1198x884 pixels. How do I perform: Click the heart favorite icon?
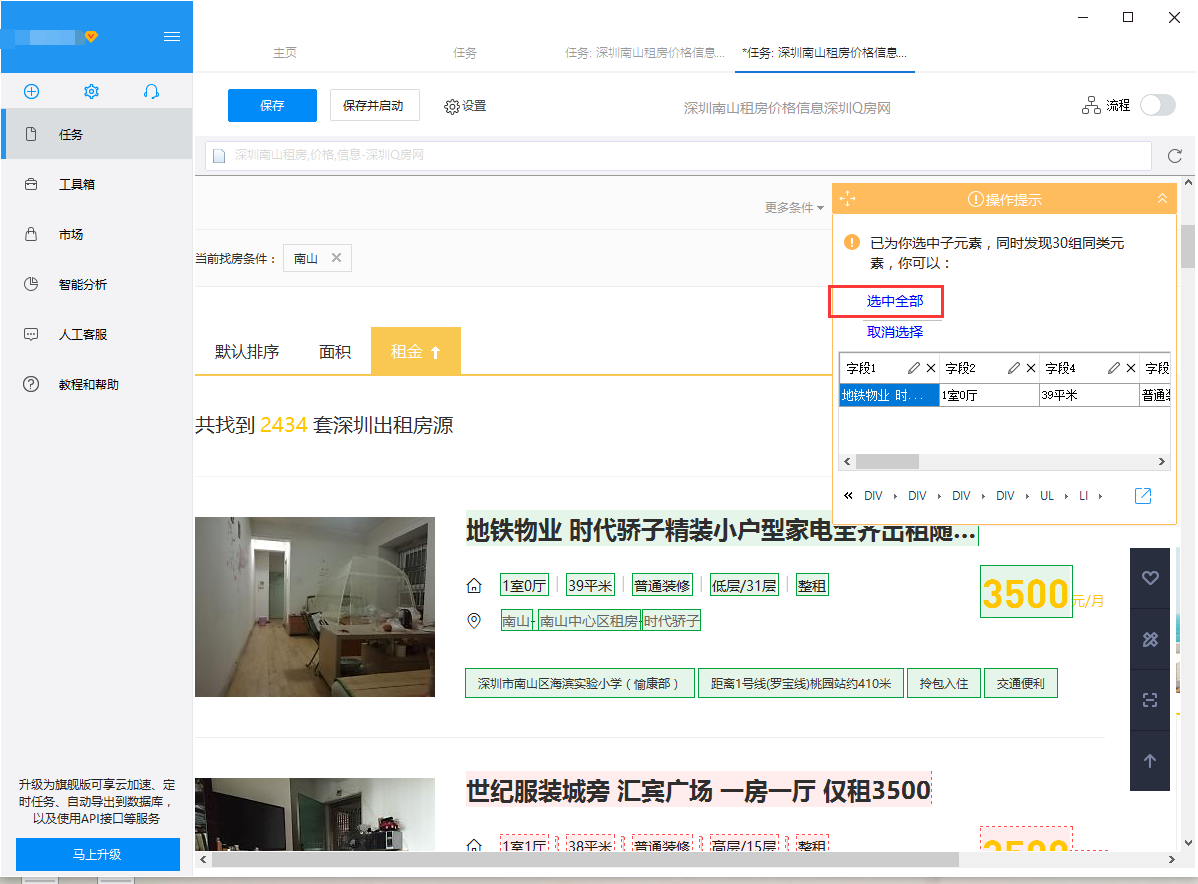[x=1150, y=578]
